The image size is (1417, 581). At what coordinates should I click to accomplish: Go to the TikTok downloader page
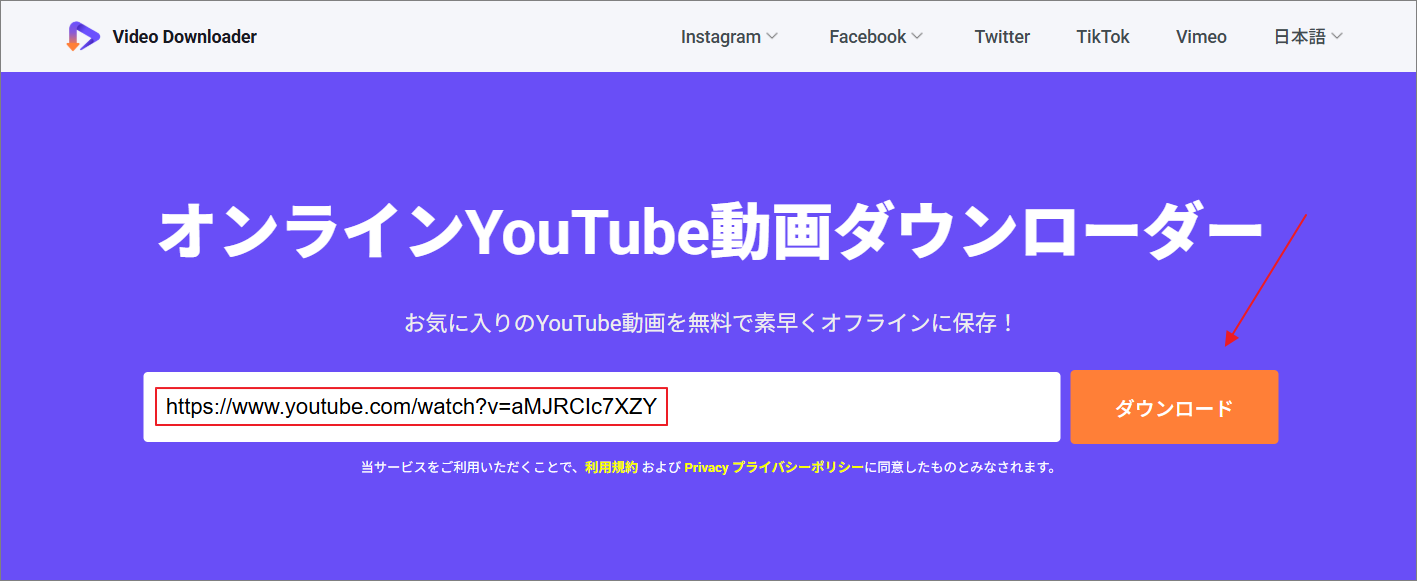pos(1103,37)
